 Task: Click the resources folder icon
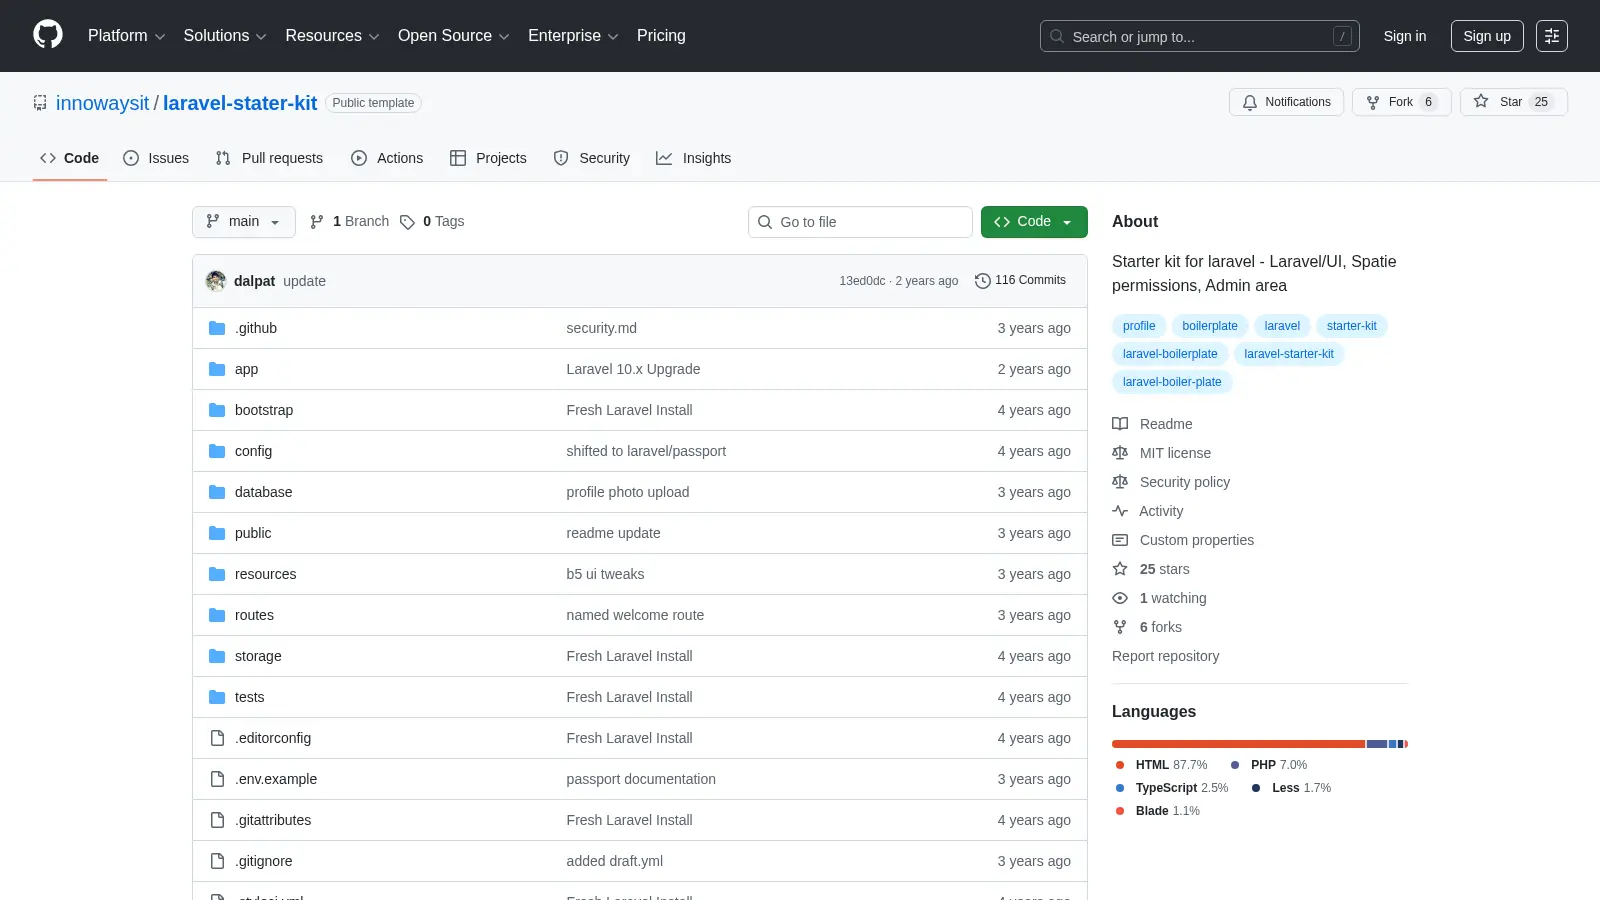[217, 574]
